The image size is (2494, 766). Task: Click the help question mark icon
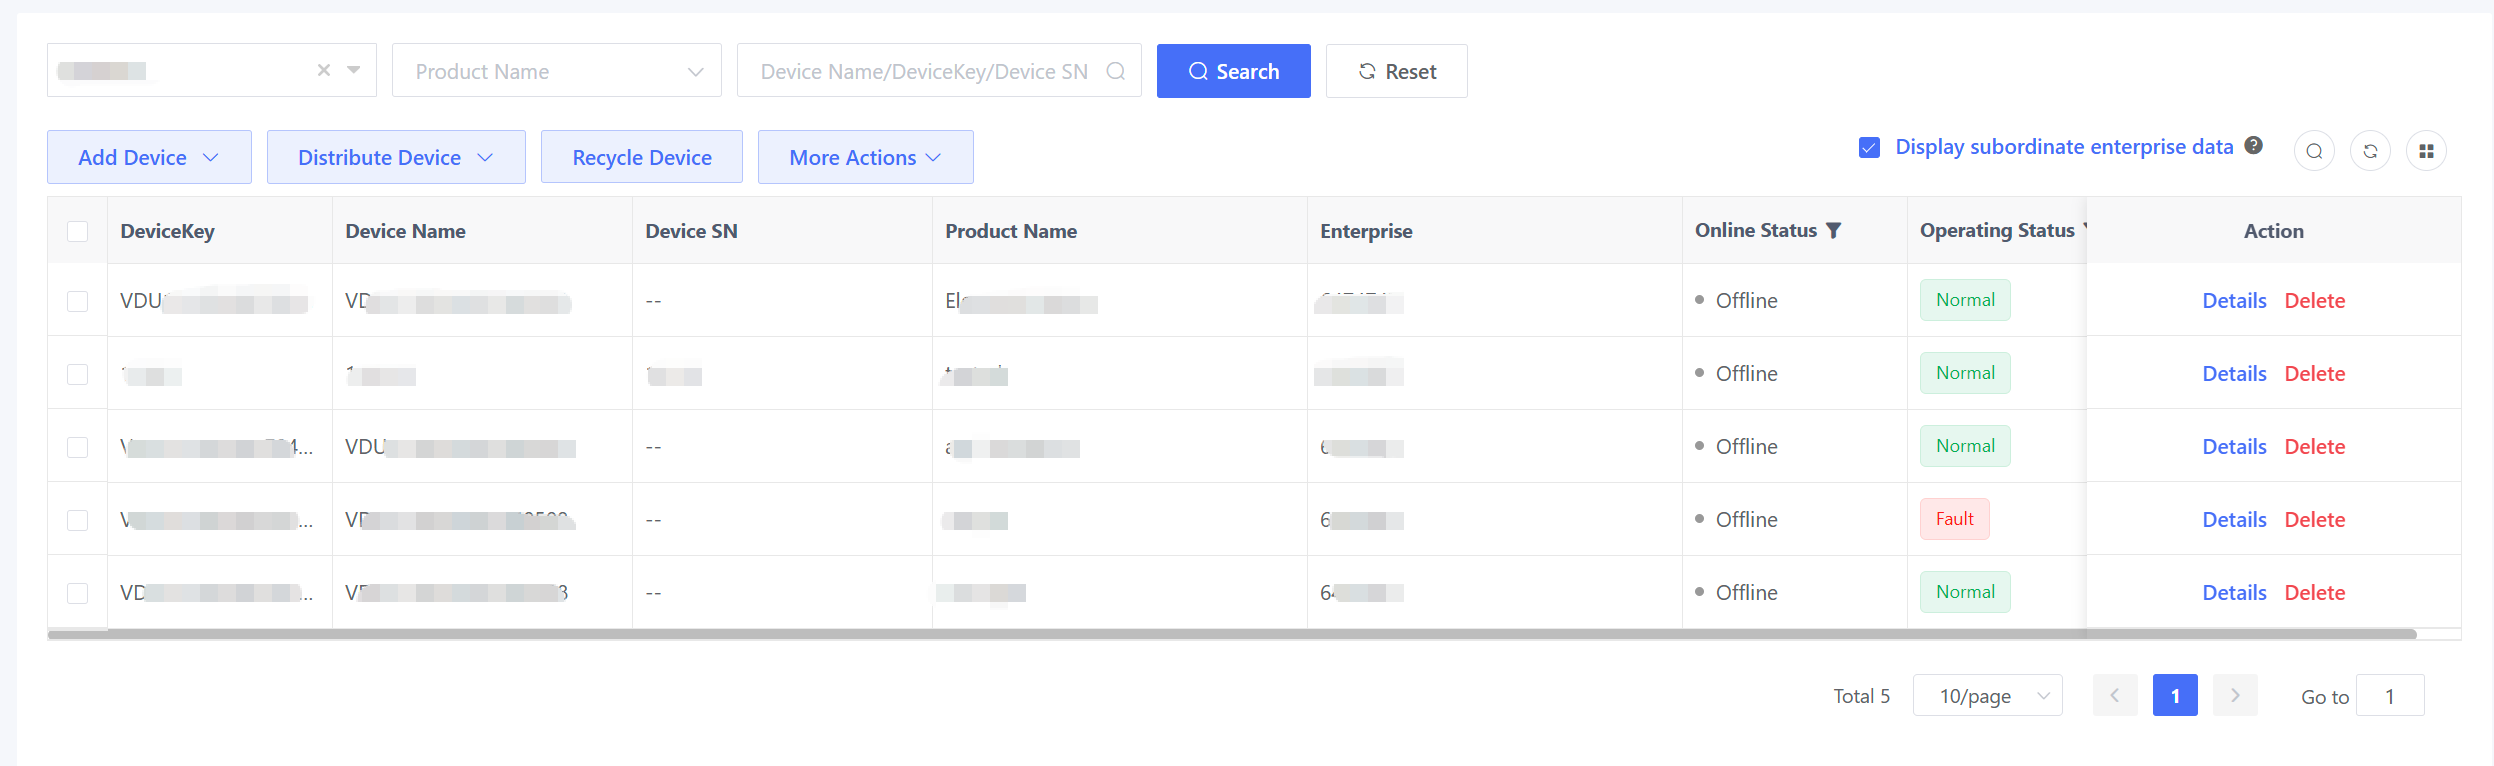[2253, 145]
